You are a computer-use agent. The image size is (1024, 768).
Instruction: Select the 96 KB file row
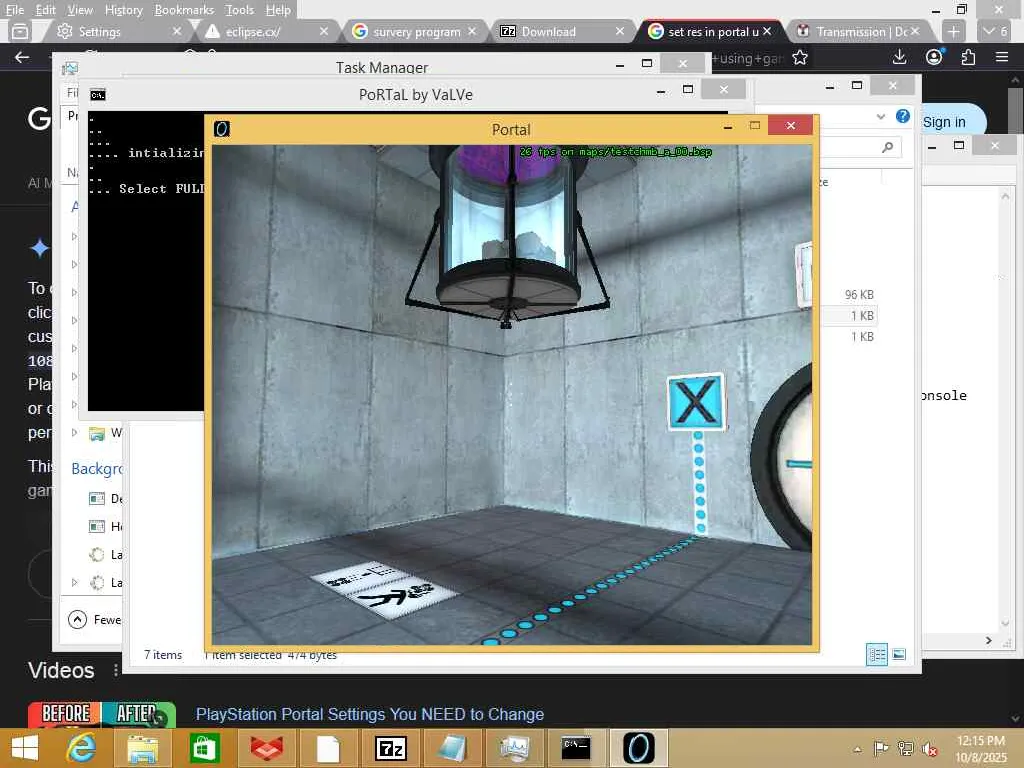(859, 295)
